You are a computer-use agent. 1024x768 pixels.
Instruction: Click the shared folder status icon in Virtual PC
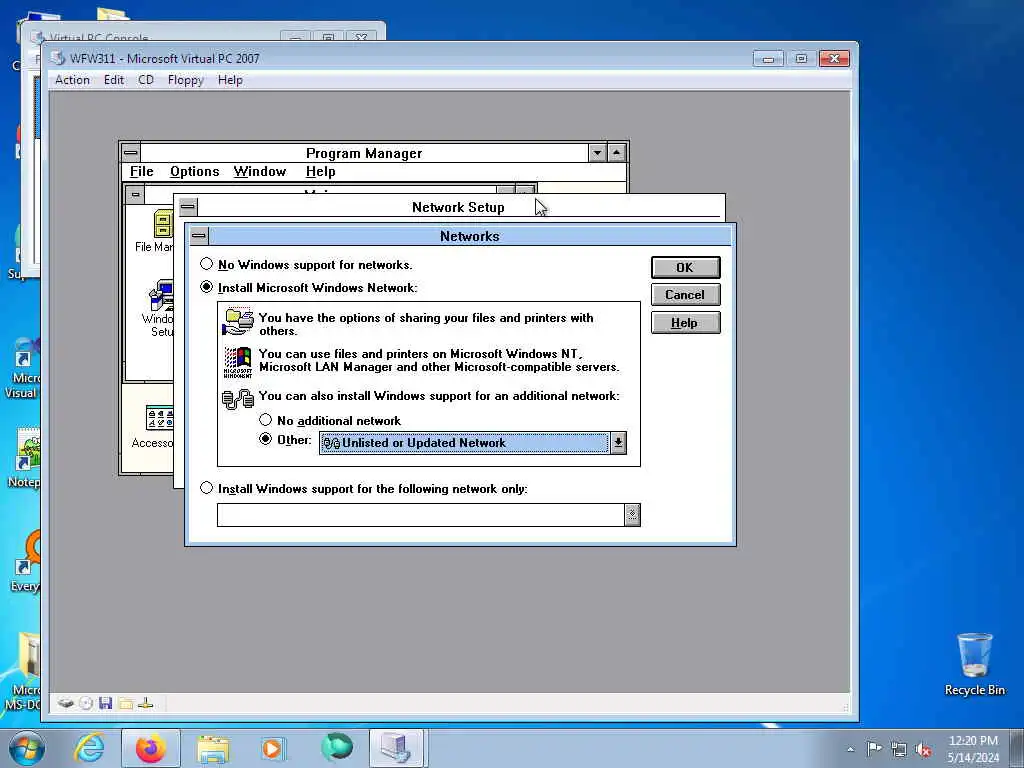(126, 703)
